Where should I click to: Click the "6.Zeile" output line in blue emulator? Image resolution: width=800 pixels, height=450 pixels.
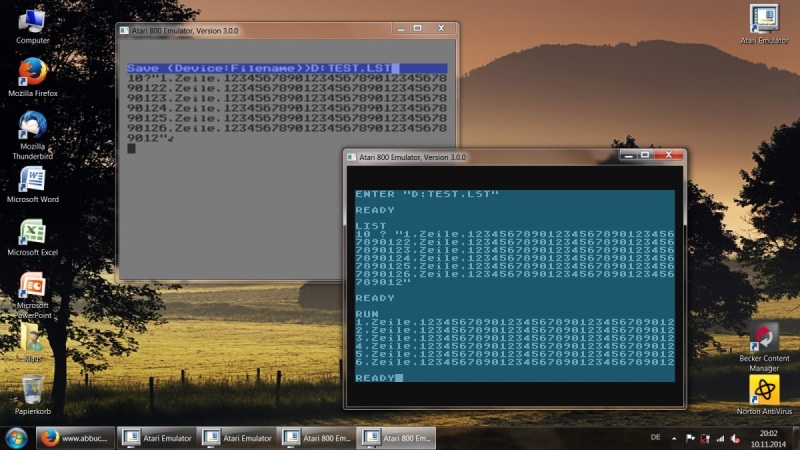(x=515, y=362)
